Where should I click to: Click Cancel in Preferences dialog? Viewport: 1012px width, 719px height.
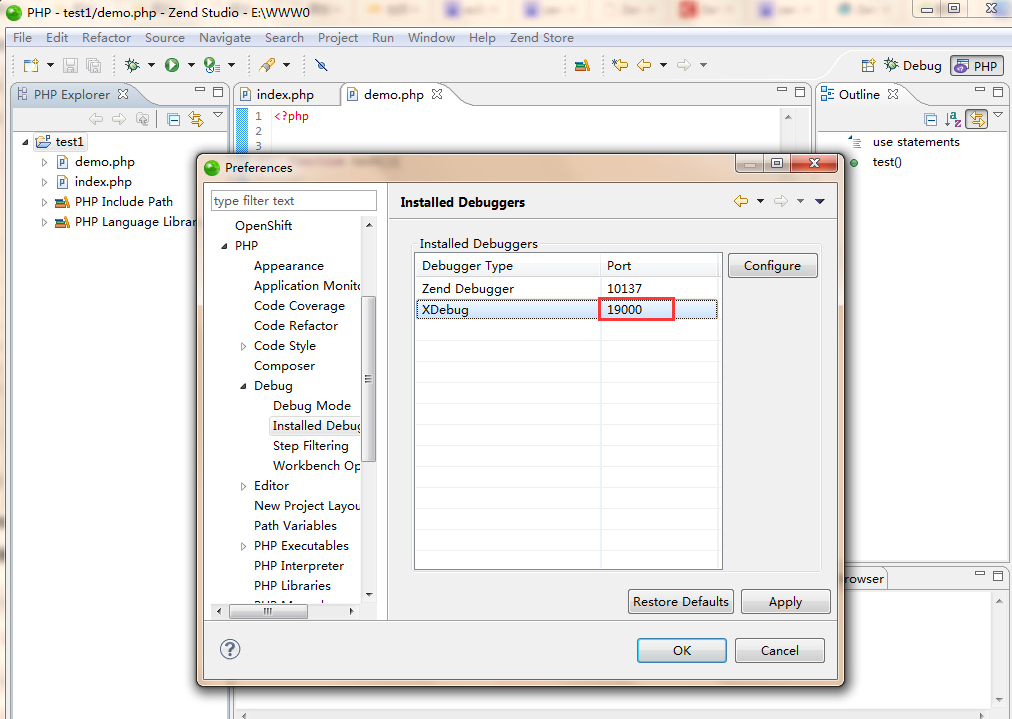click(x=779, y=651)
